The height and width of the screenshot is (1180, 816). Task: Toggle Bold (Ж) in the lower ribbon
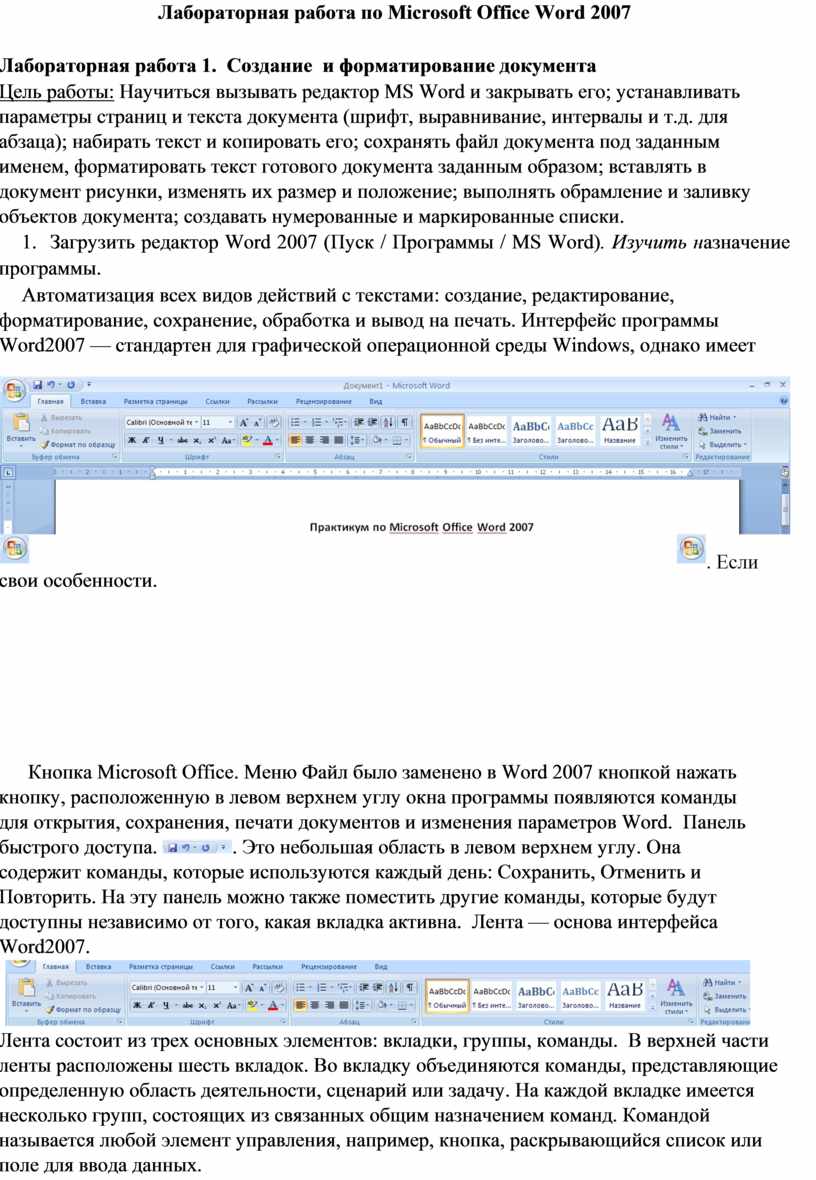coord(136,1005)
